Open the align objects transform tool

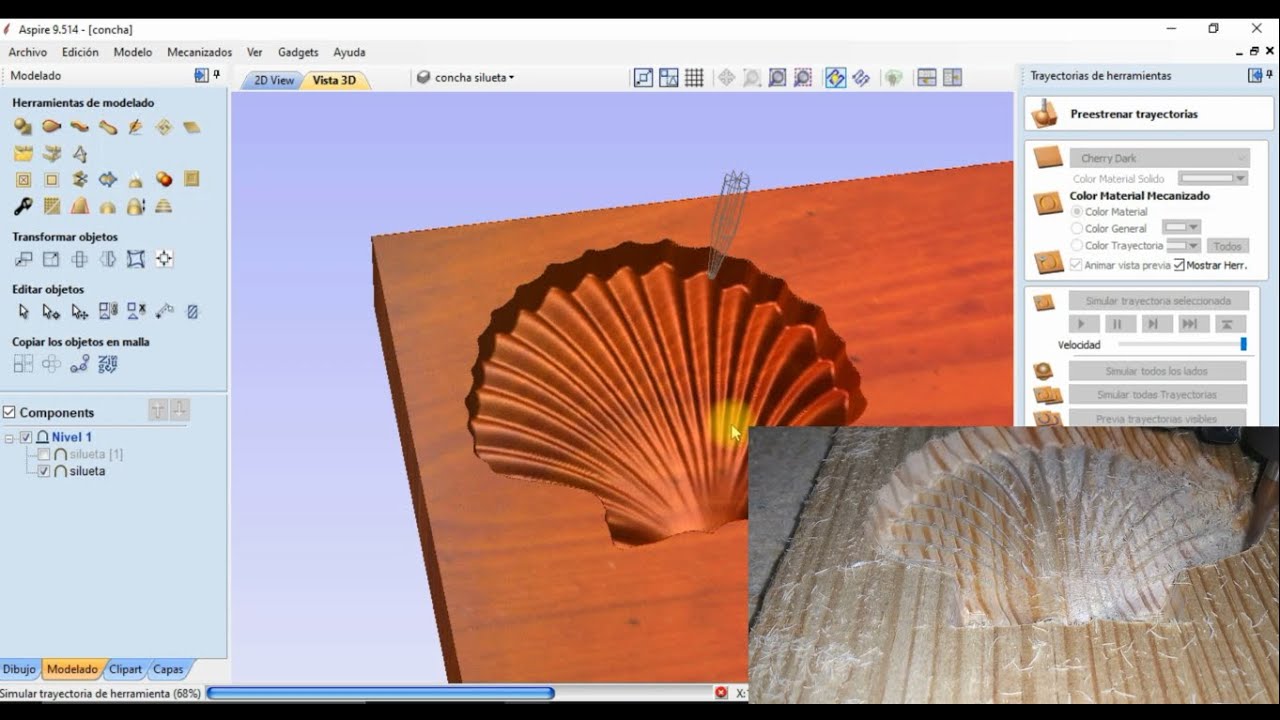(x=164, y=259)
